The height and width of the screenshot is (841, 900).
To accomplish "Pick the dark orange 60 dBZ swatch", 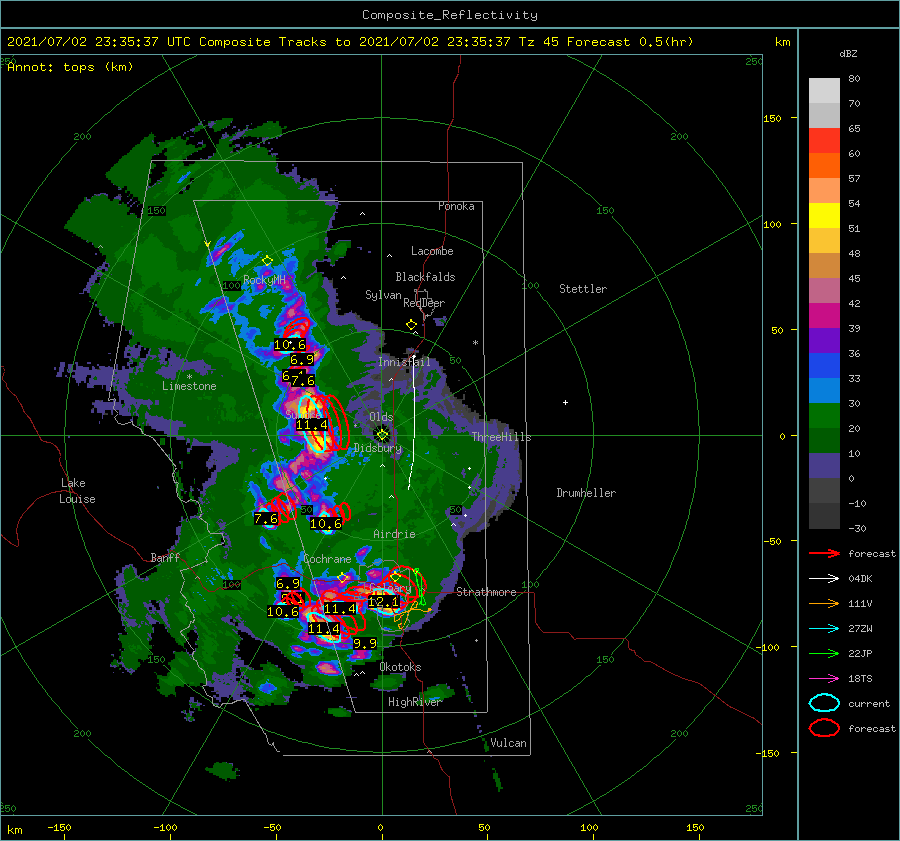I will (x=824, y=165).
